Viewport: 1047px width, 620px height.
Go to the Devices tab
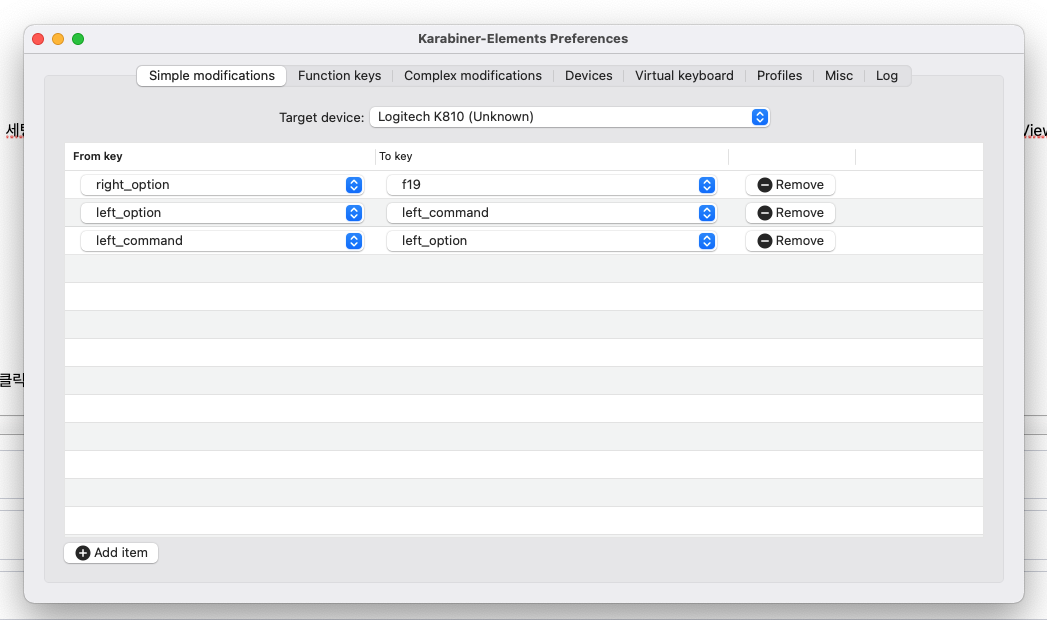tap(588, 76)
